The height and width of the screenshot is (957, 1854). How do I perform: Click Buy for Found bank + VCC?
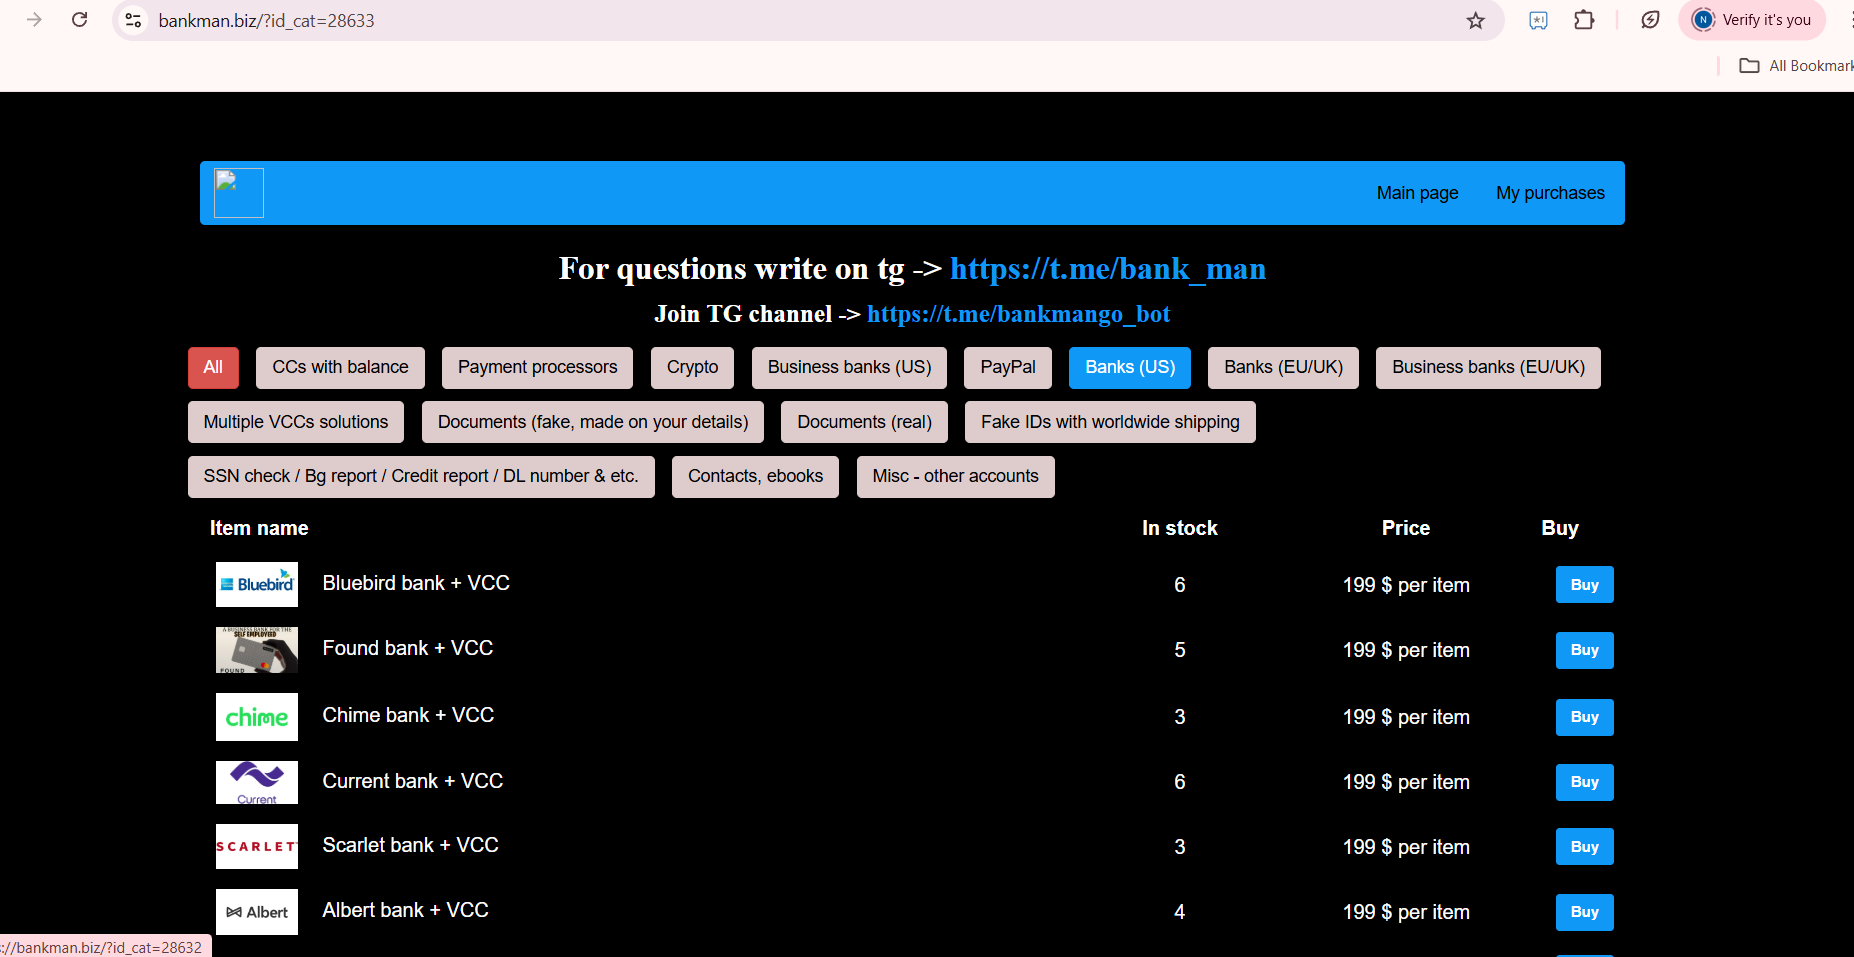click(x=1584, y=650)
